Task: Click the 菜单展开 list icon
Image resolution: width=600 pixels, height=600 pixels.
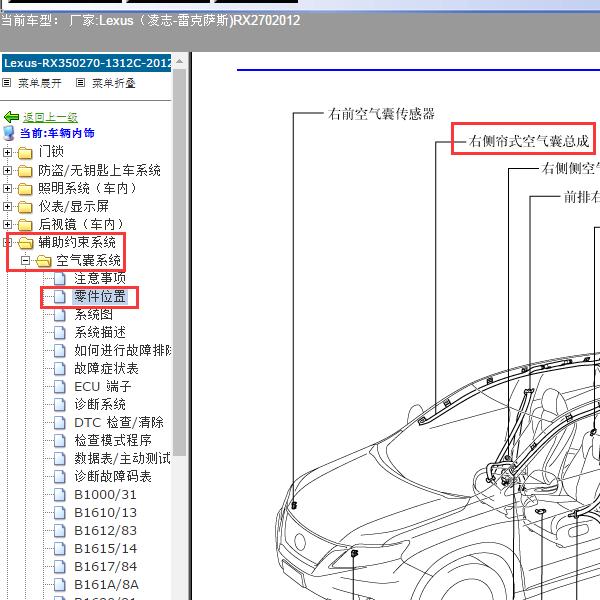Action: point(7,83)
